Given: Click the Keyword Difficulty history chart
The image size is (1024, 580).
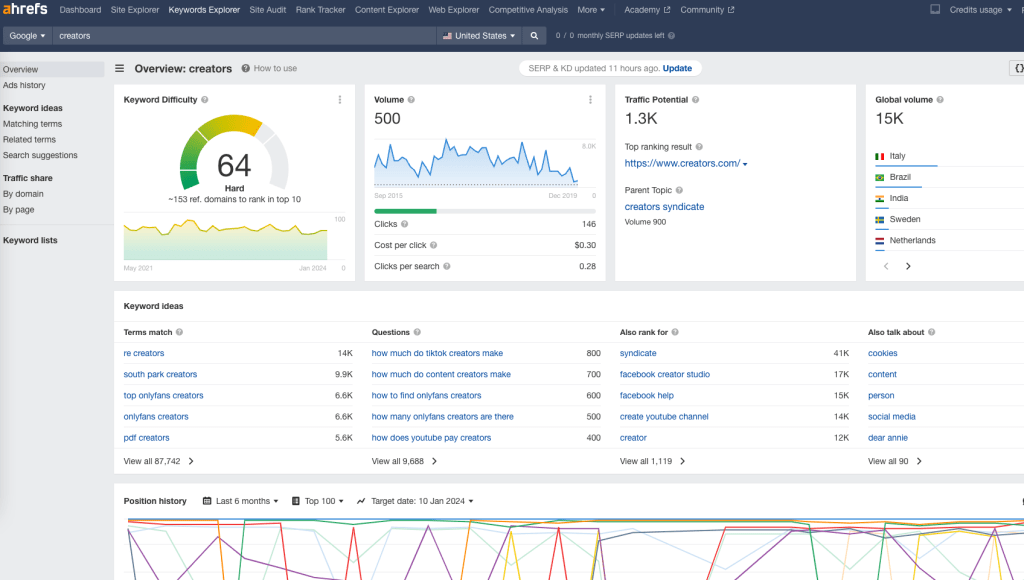Looking at the screenshot, I should click(x=225, y=240).
